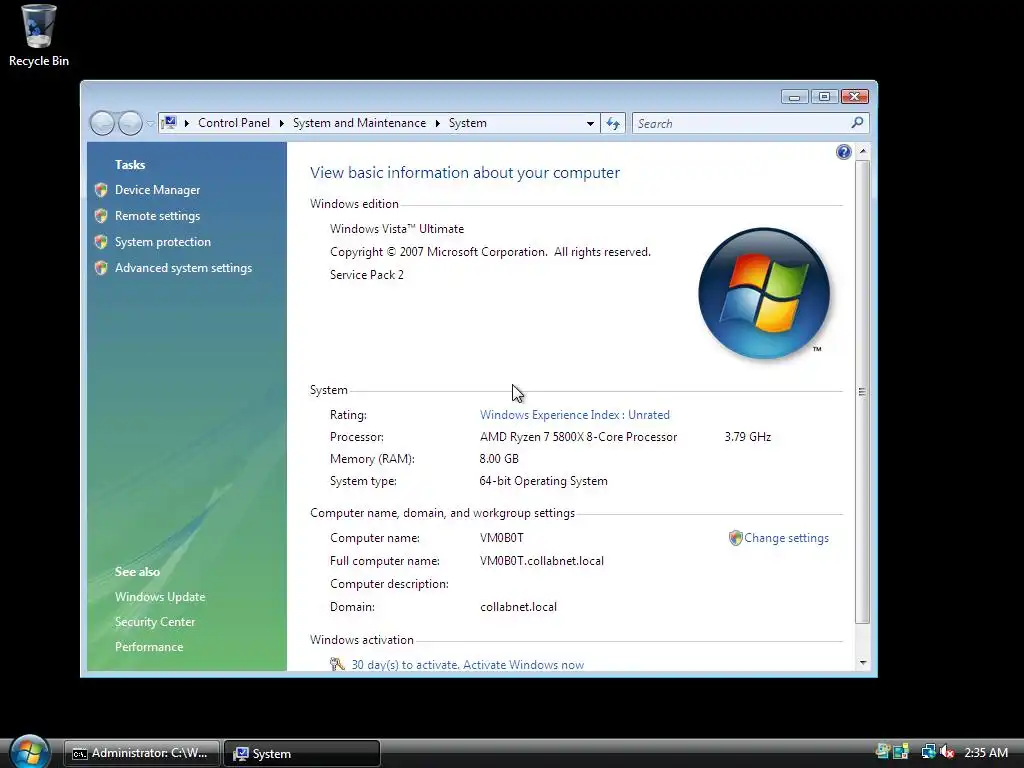The image size is (1024, 768).
Task: Click the Back navigation arrow button
Action: click(103, 123)
